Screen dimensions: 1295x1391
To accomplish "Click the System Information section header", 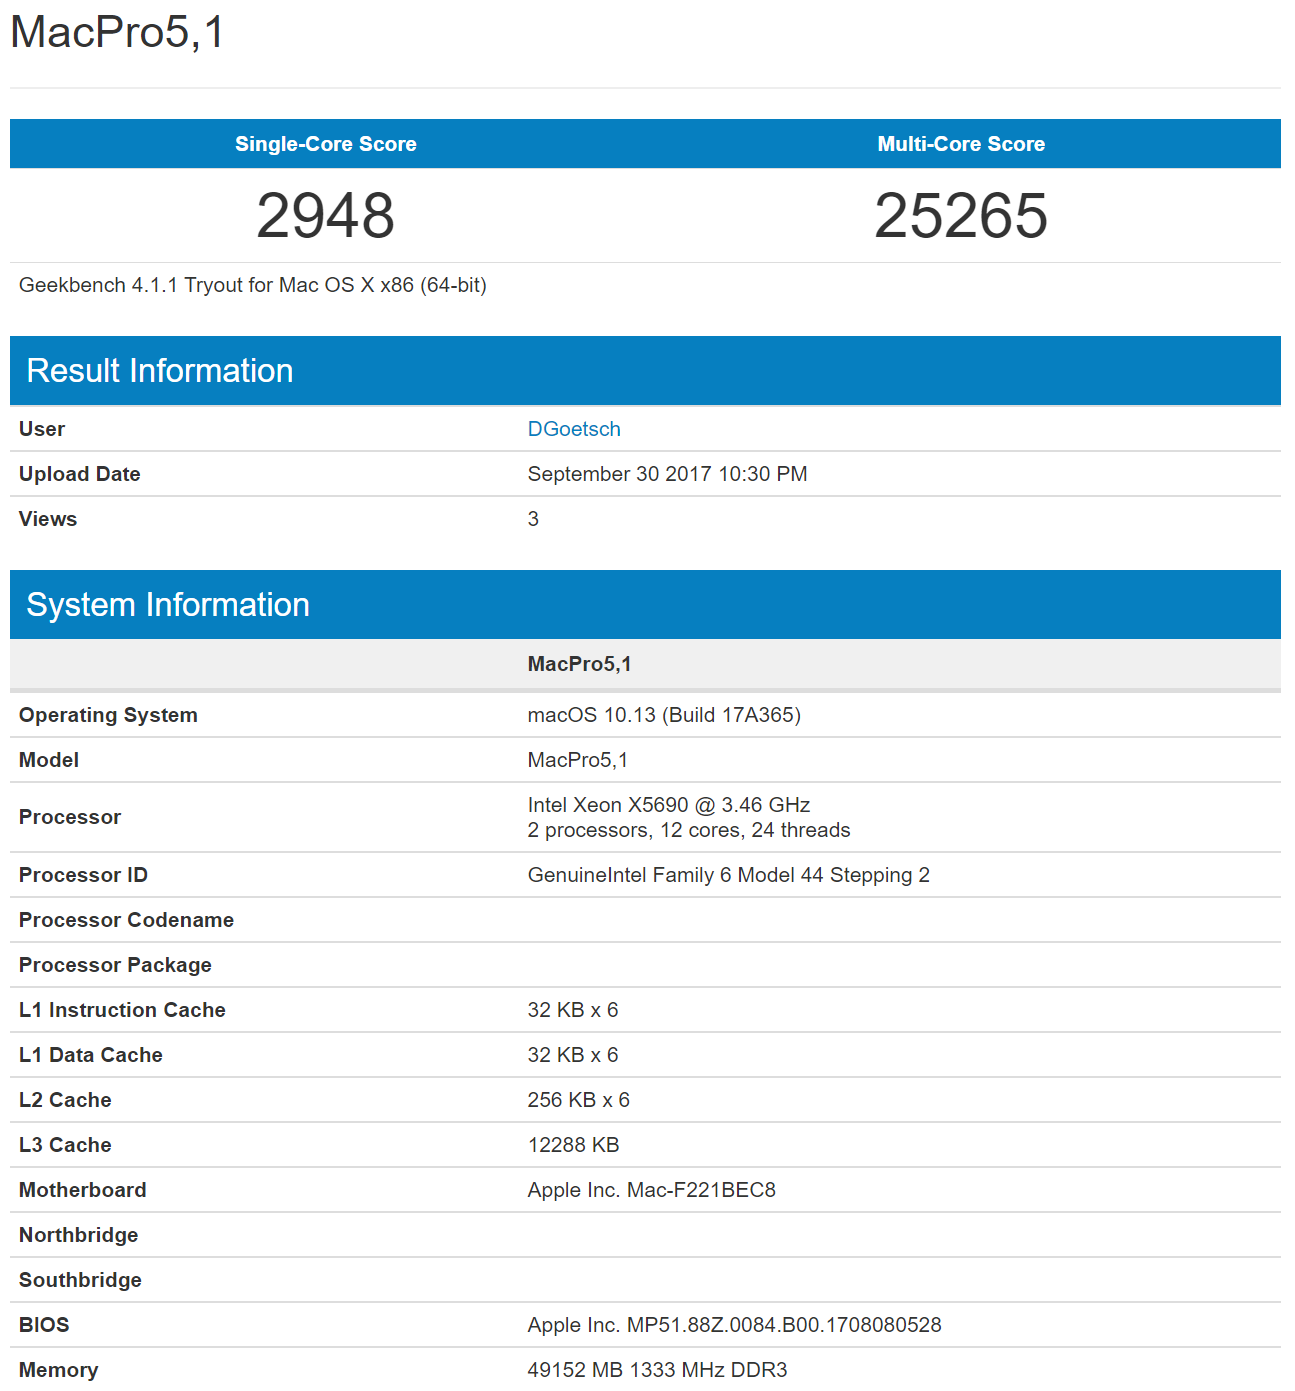I will (645, 605).
